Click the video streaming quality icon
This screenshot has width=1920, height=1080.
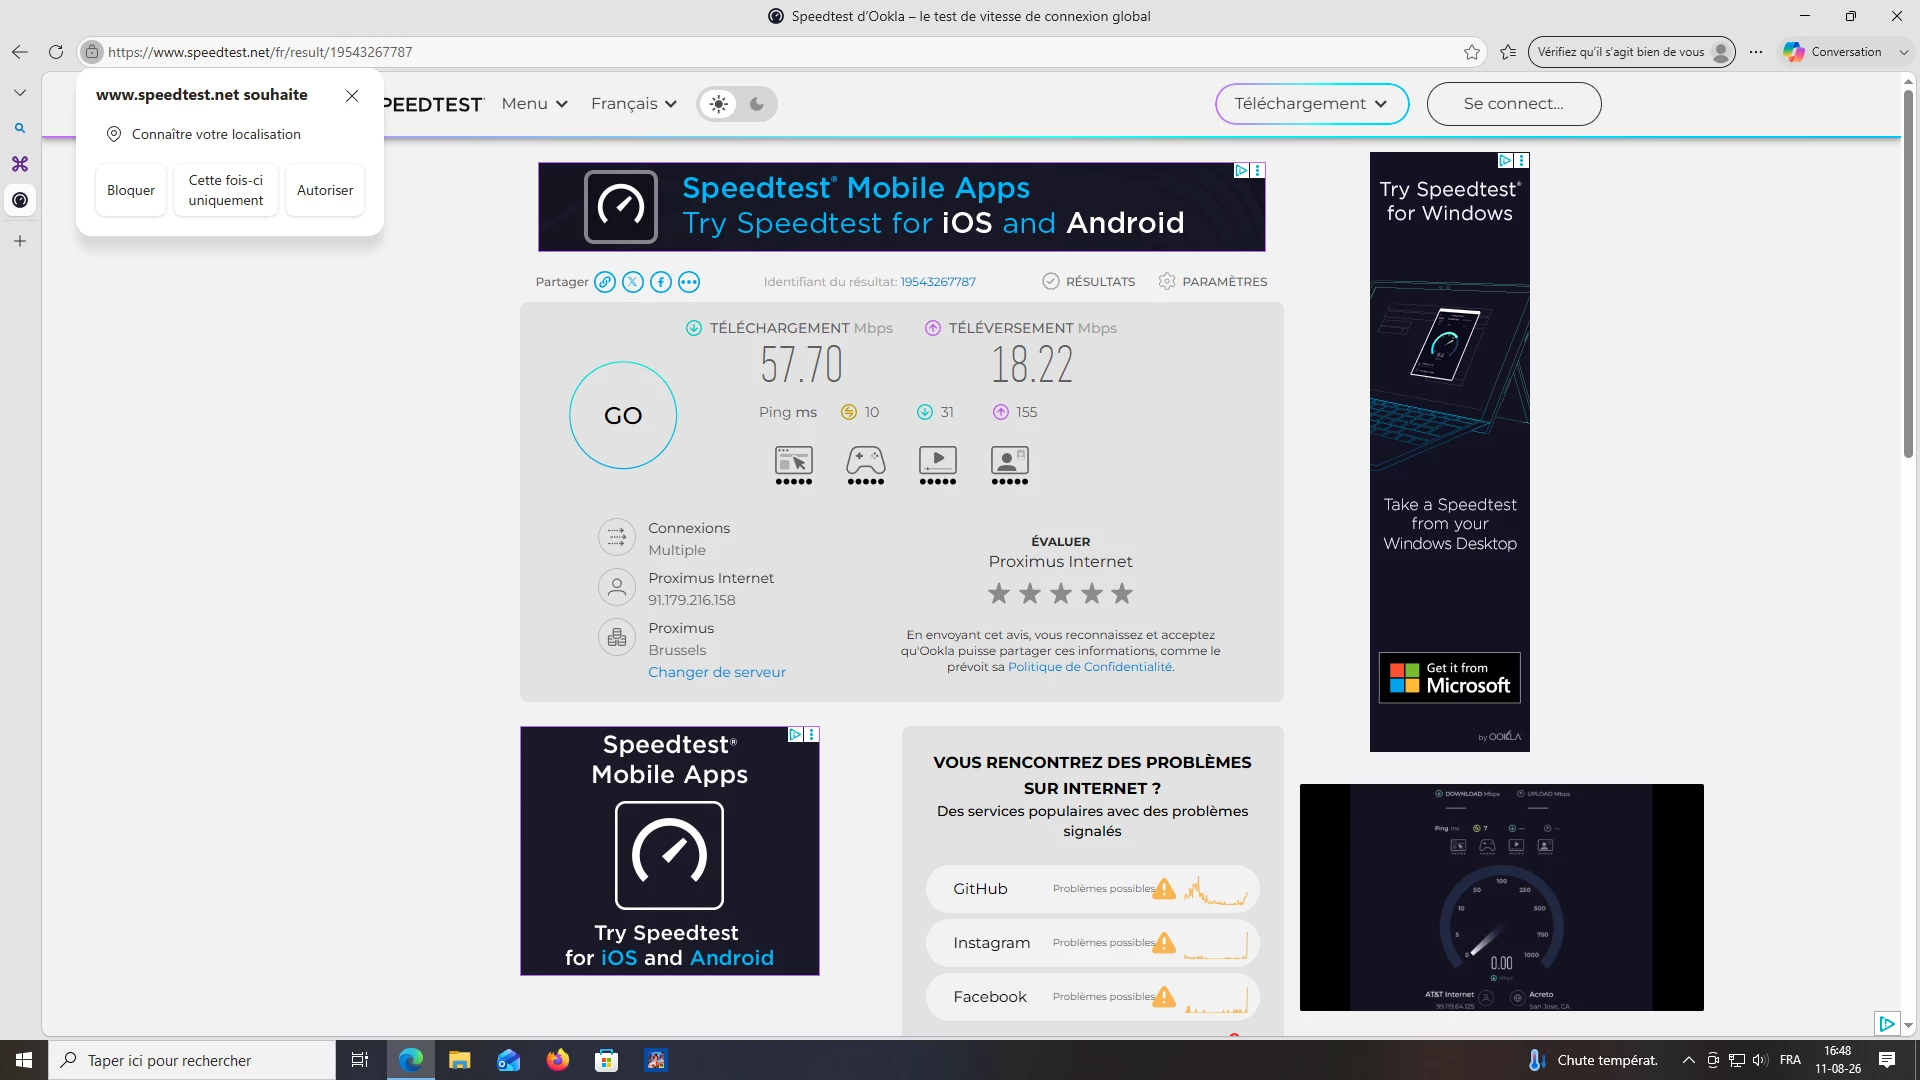938,465
